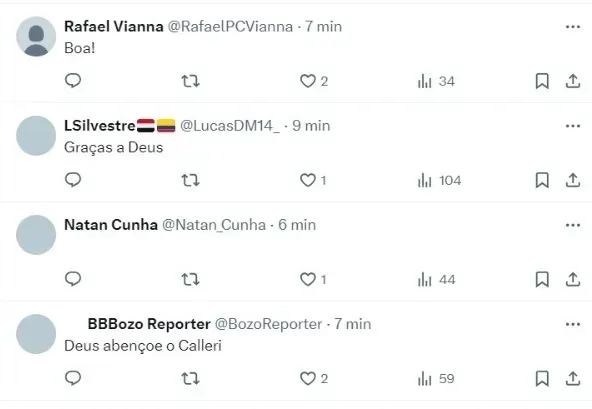Retweet Rafael Vianna's "Boa!" post

click(x=190, y=81)
